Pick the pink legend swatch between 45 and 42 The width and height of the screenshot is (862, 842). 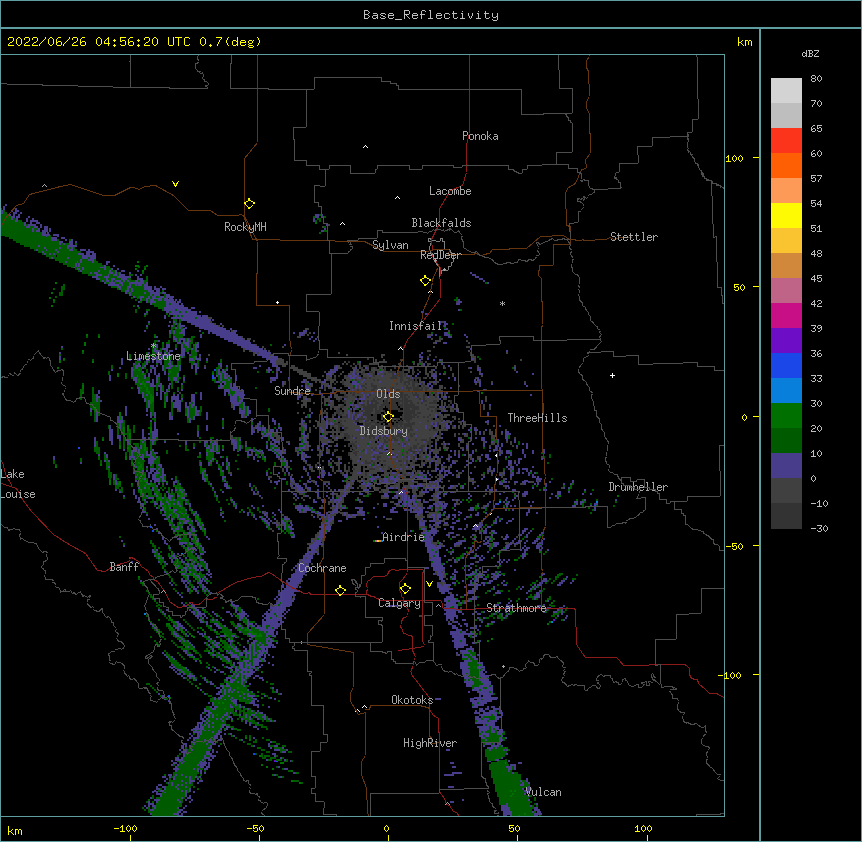coord(786,291)
